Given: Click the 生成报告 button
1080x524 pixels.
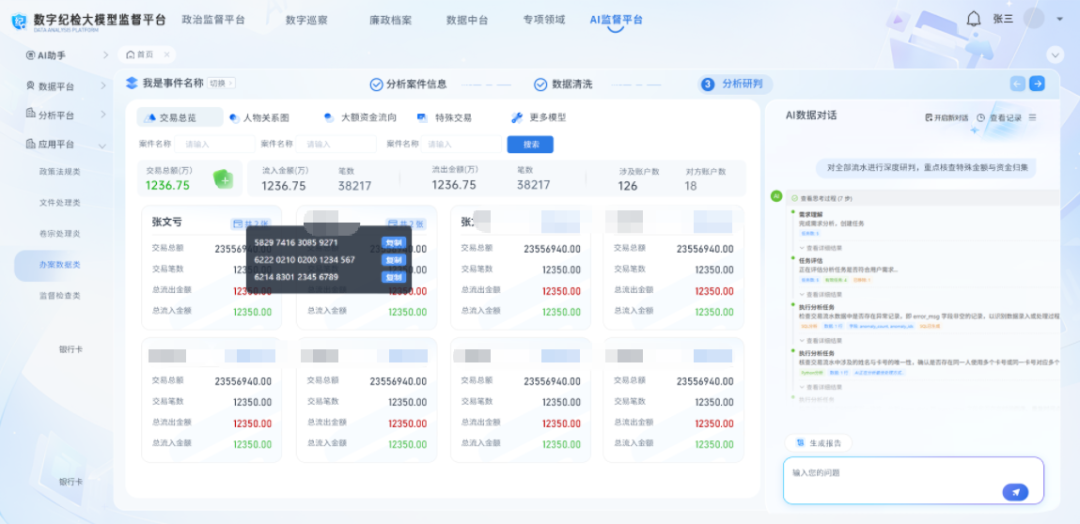Looking at the screenshot, I should tap(818, 443).
